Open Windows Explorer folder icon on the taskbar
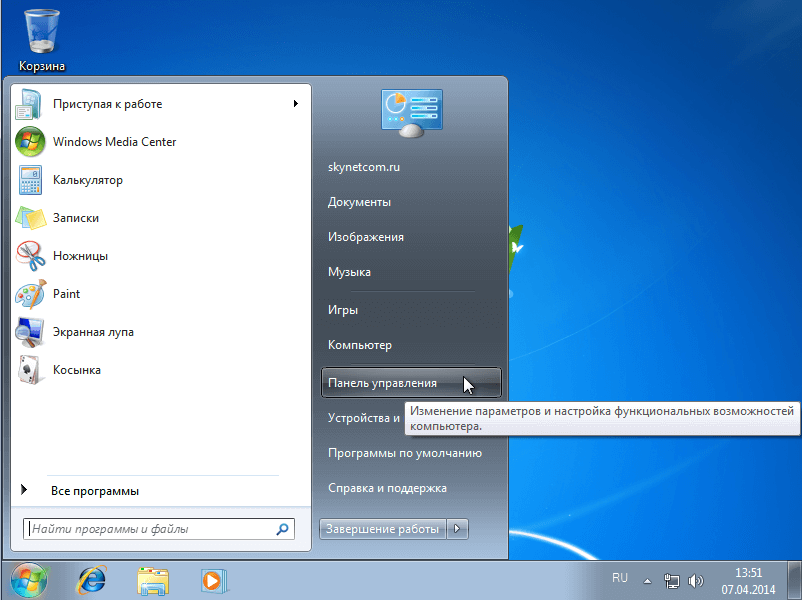This screenshot has width=802, height=600. coord(153,579)
